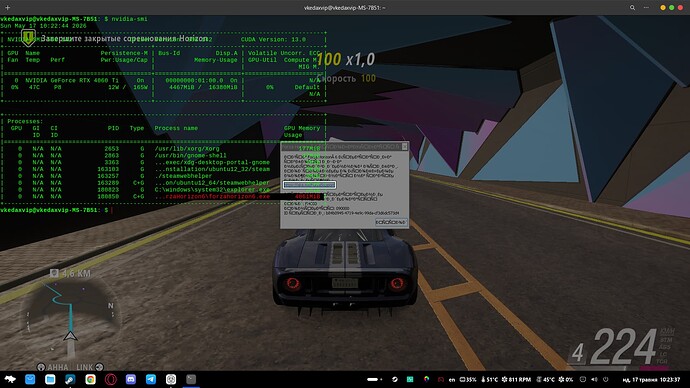This screenshot has height=388, width=690.
Task: Click the 4,6 KM distance marker
Action: (x=70, y=273)
